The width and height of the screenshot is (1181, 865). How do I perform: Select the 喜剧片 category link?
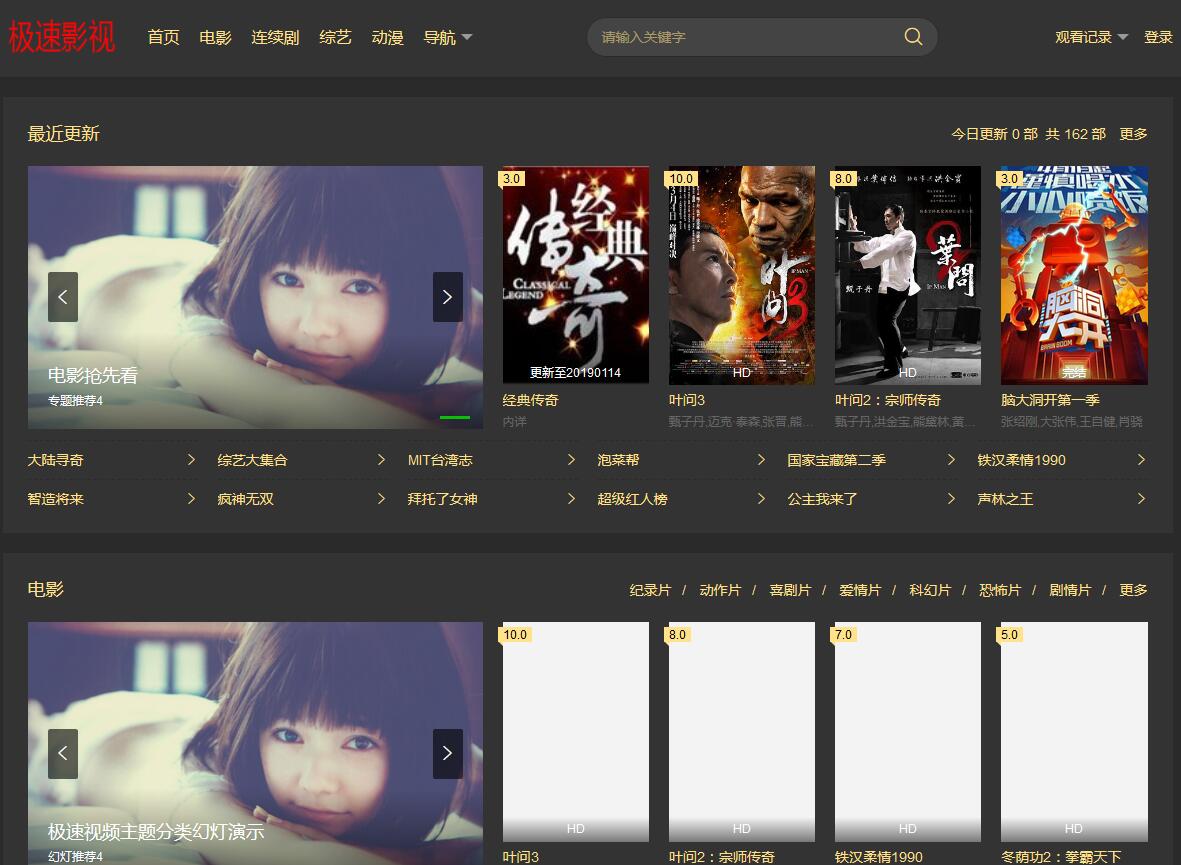coord(789,590)
